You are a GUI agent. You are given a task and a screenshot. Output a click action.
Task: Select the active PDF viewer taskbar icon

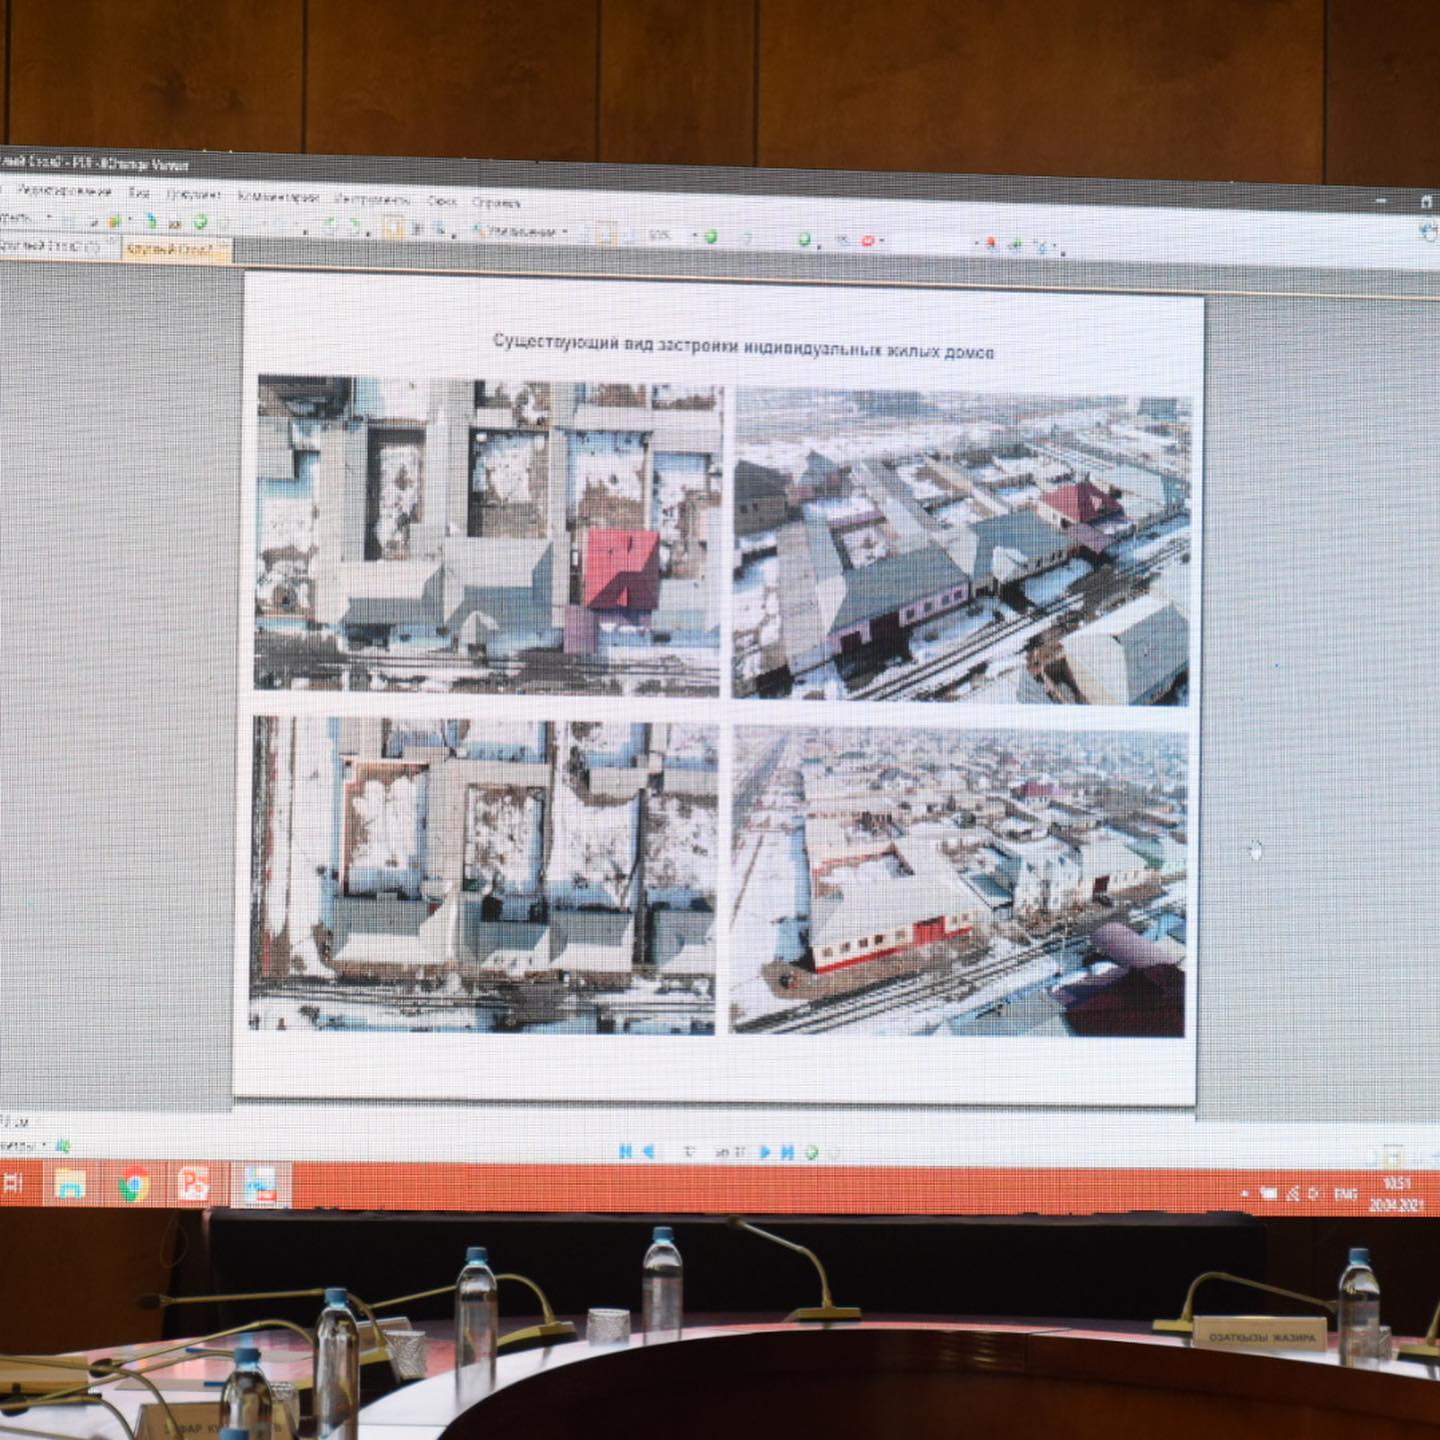[260, 1187]
